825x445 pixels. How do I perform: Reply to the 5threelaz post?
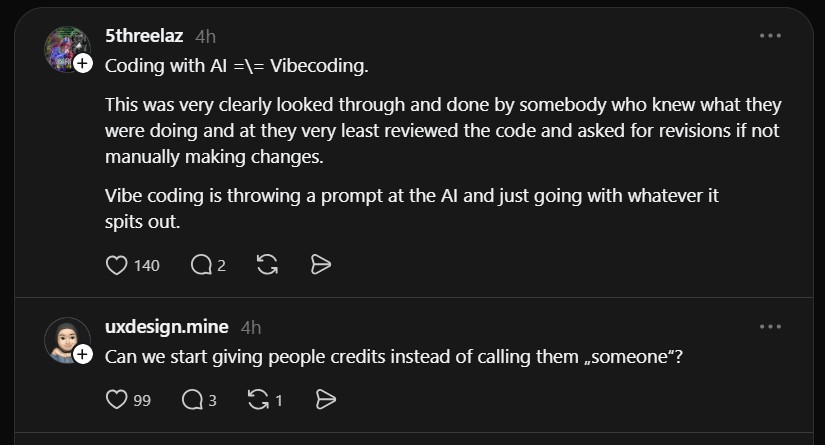tap(199, 265)
